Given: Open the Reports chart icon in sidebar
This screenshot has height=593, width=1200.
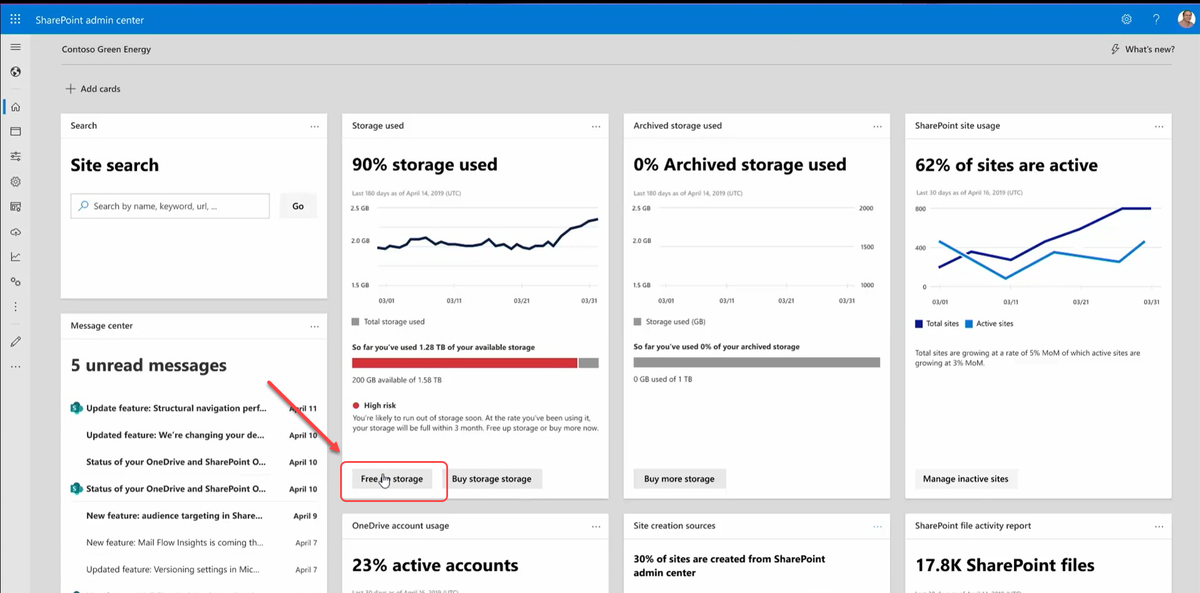Looking at the screenshot, I should click(15, 257).
